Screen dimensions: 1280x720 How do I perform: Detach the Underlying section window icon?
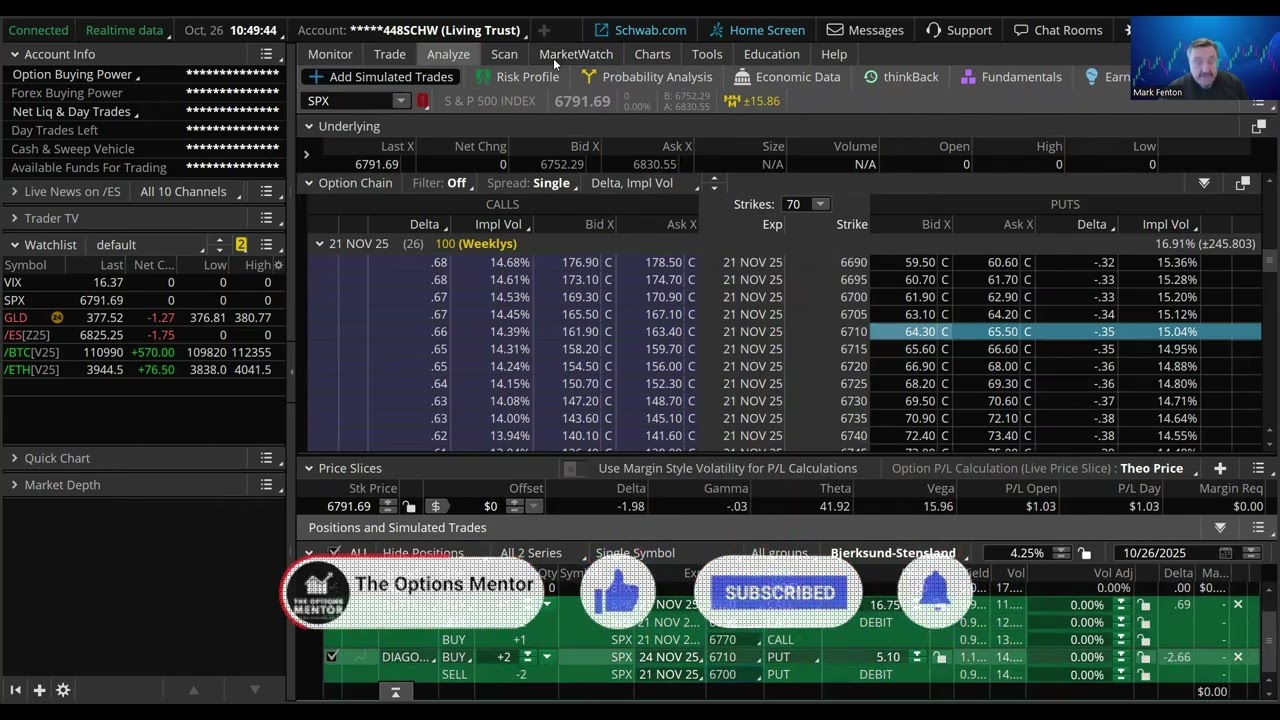point(1258,127)
